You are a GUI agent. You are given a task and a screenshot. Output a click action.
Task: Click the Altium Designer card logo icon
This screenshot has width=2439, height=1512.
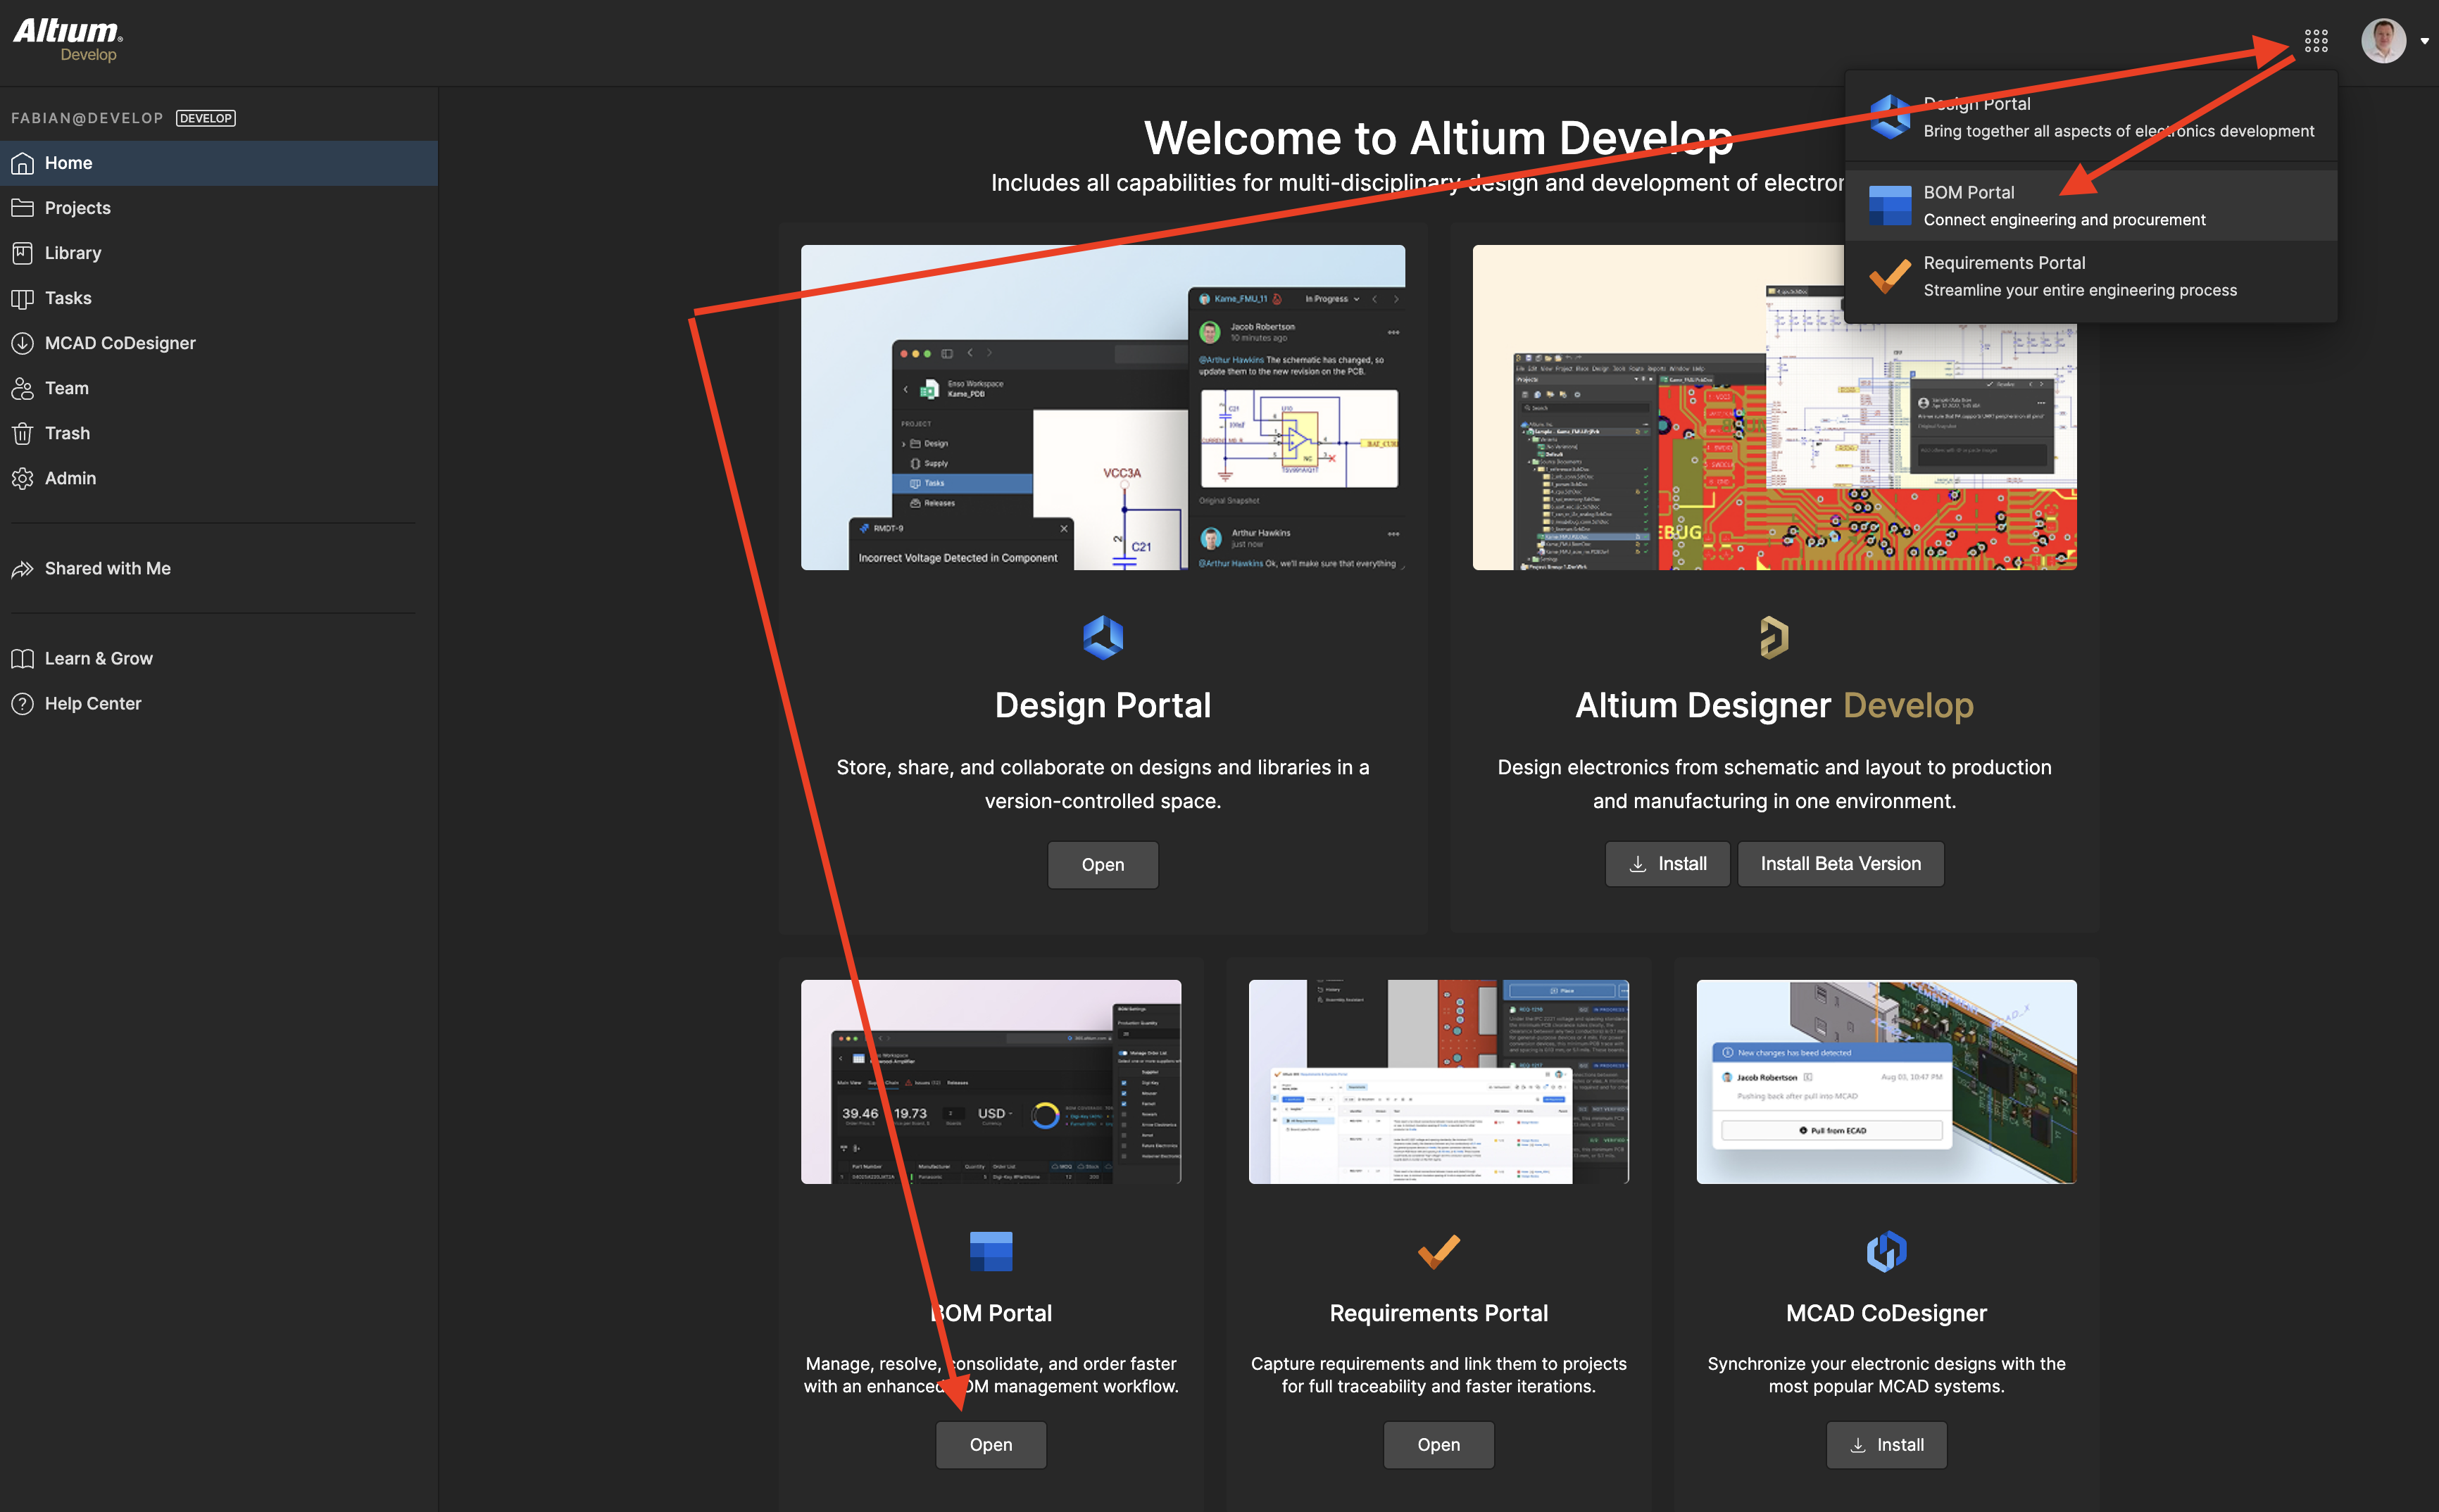[1774, 638]
